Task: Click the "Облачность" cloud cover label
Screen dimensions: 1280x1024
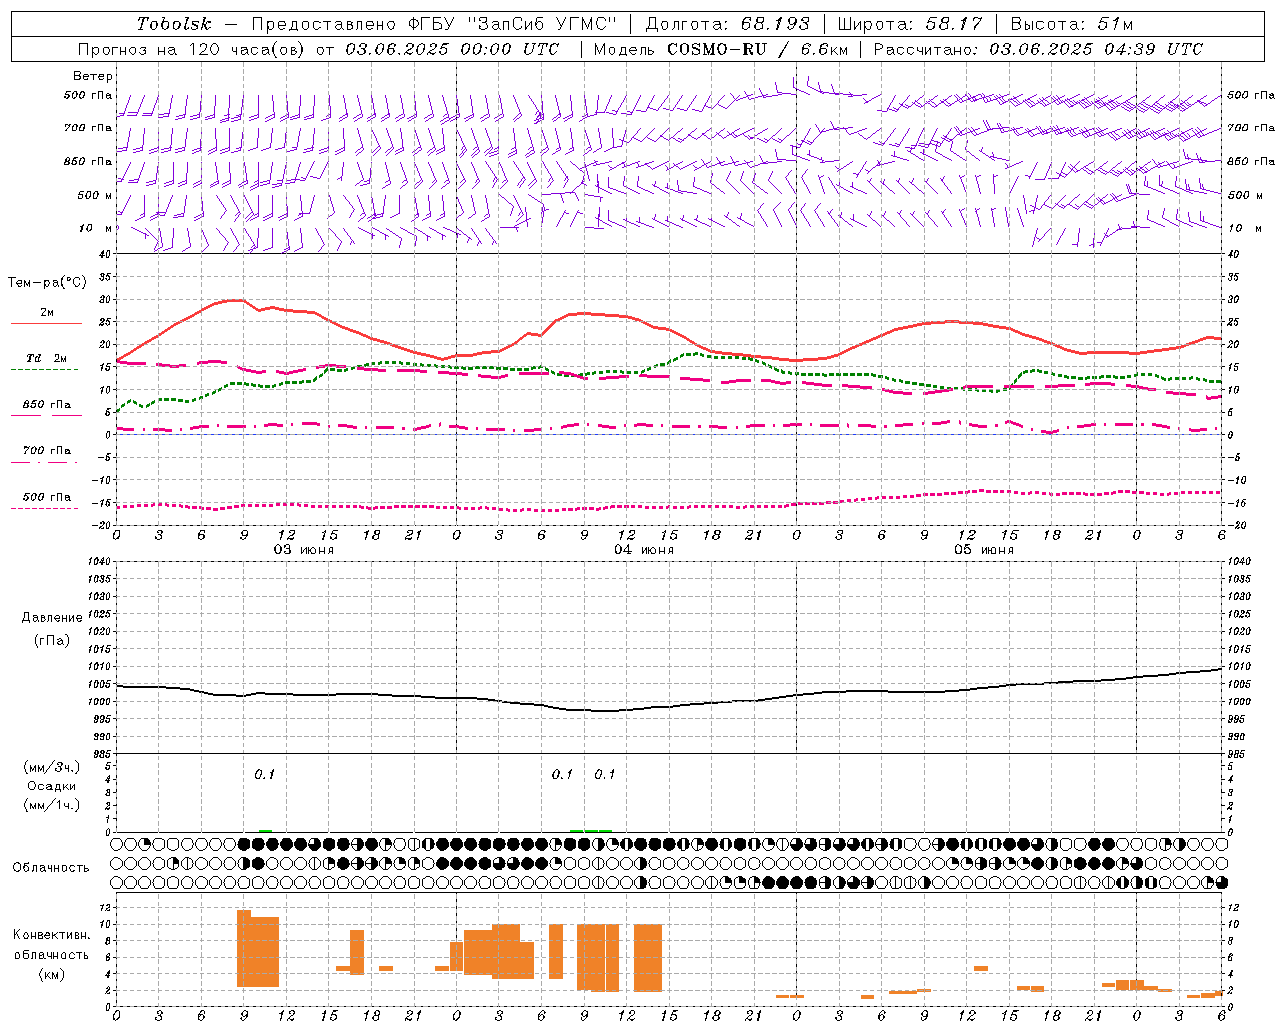Action: [x=51, y=868]
